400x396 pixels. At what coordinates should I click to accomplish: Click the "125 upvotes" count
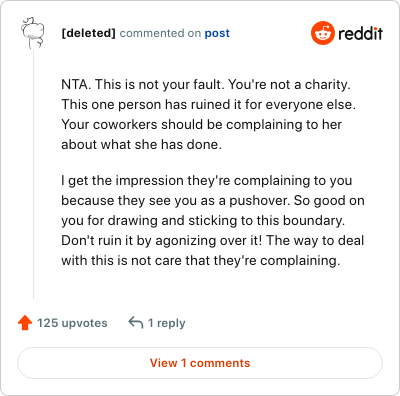pos(72,323)
